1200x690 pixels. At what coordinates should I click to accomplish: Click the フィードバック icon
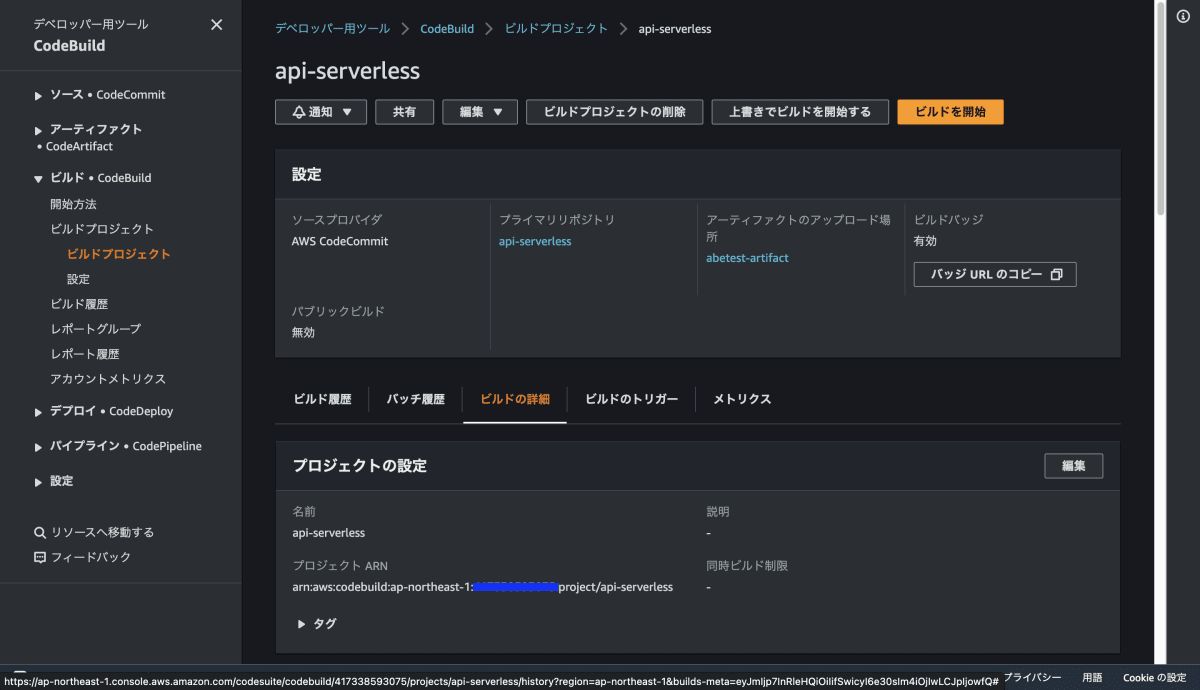point(40,558)
